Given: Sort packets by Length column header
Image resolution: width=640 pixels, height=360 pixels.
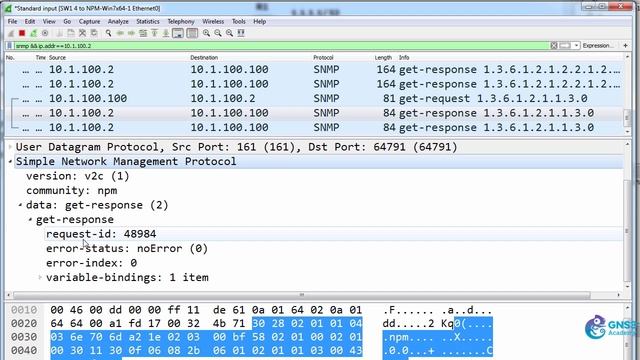Looking at the screenshot, I should tap(383, 58).
